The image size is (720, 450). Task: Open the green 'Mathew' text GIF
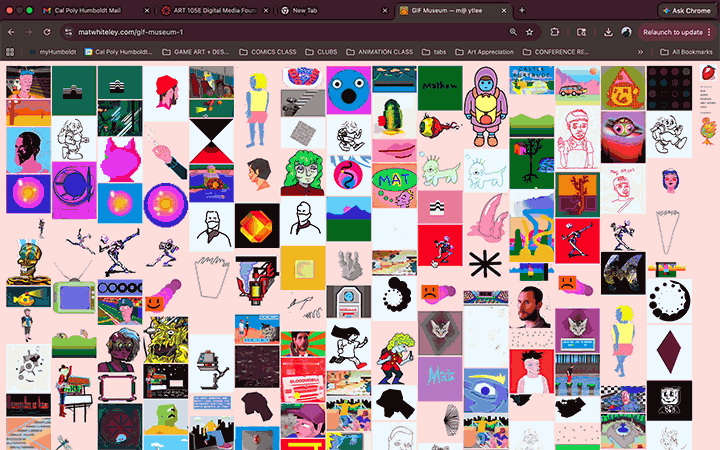pos(440,88)
